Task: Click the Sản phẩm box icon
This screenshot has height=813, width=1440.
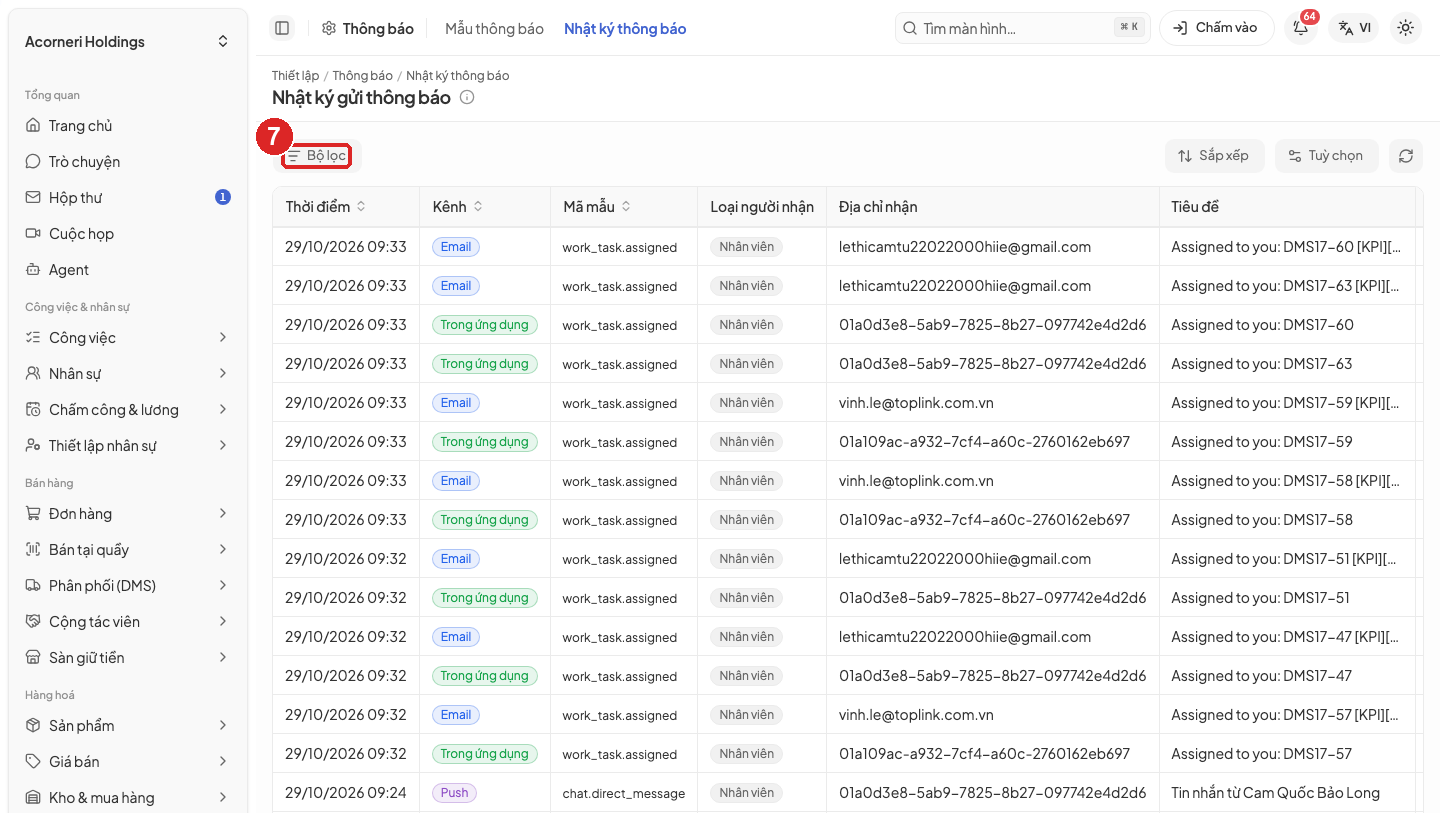Action: (x=33, y=726)
